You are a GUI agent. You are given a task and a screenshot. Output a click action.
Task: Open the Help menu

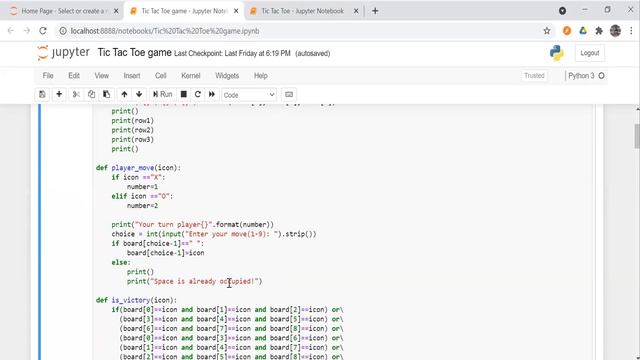tap(260, 76)
